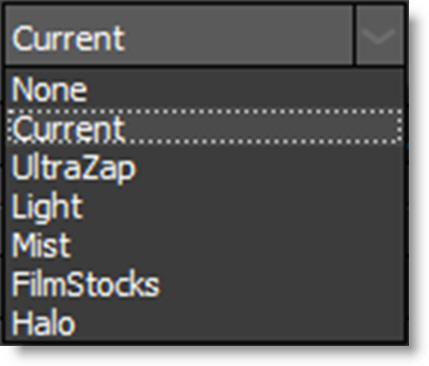Set the filter choice to UltraZap
The image size is (429, 366).
[204, 168]
